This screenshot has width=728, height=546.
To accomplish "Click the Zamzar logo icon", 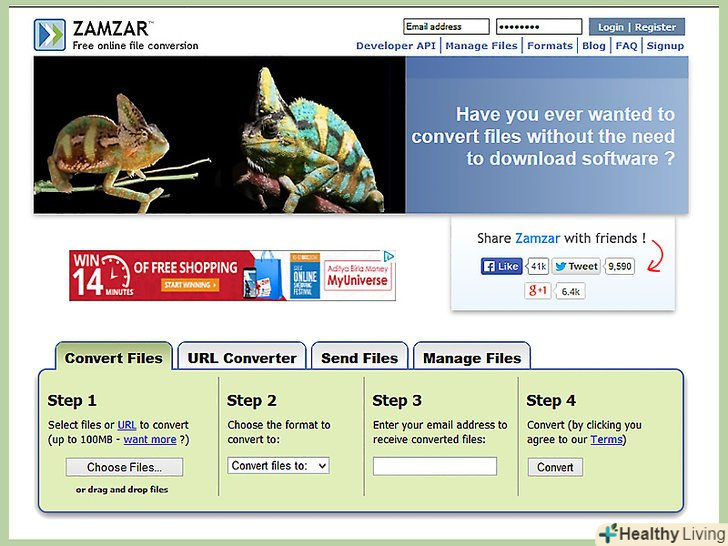I will click(50, 34).
